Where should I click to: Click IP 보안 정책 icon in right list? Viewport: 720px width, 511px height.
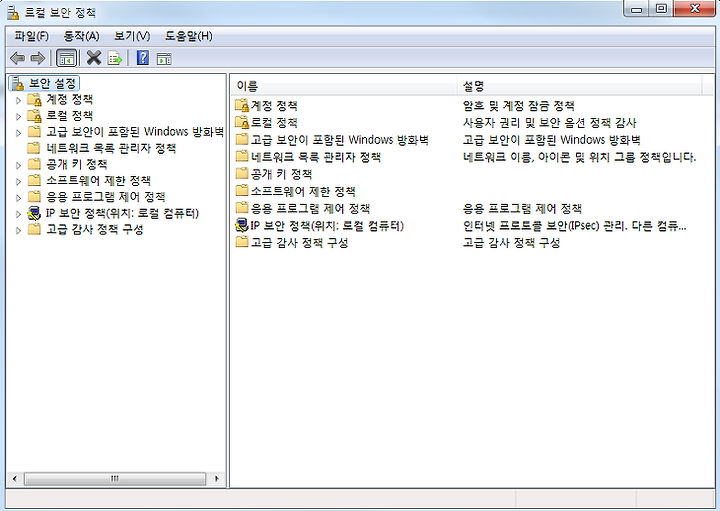point(242,225)
